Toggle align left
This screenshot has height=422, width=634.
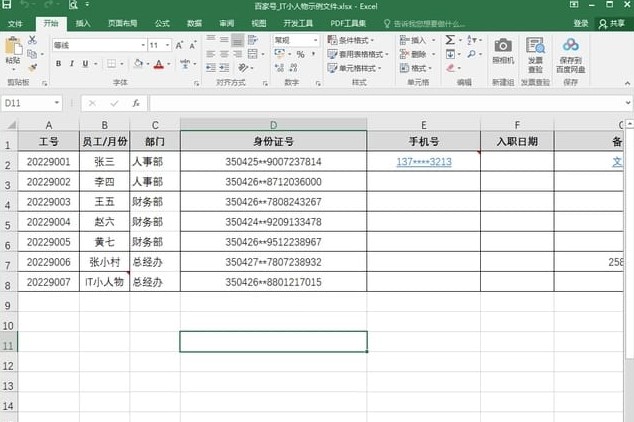coord(211,54)
